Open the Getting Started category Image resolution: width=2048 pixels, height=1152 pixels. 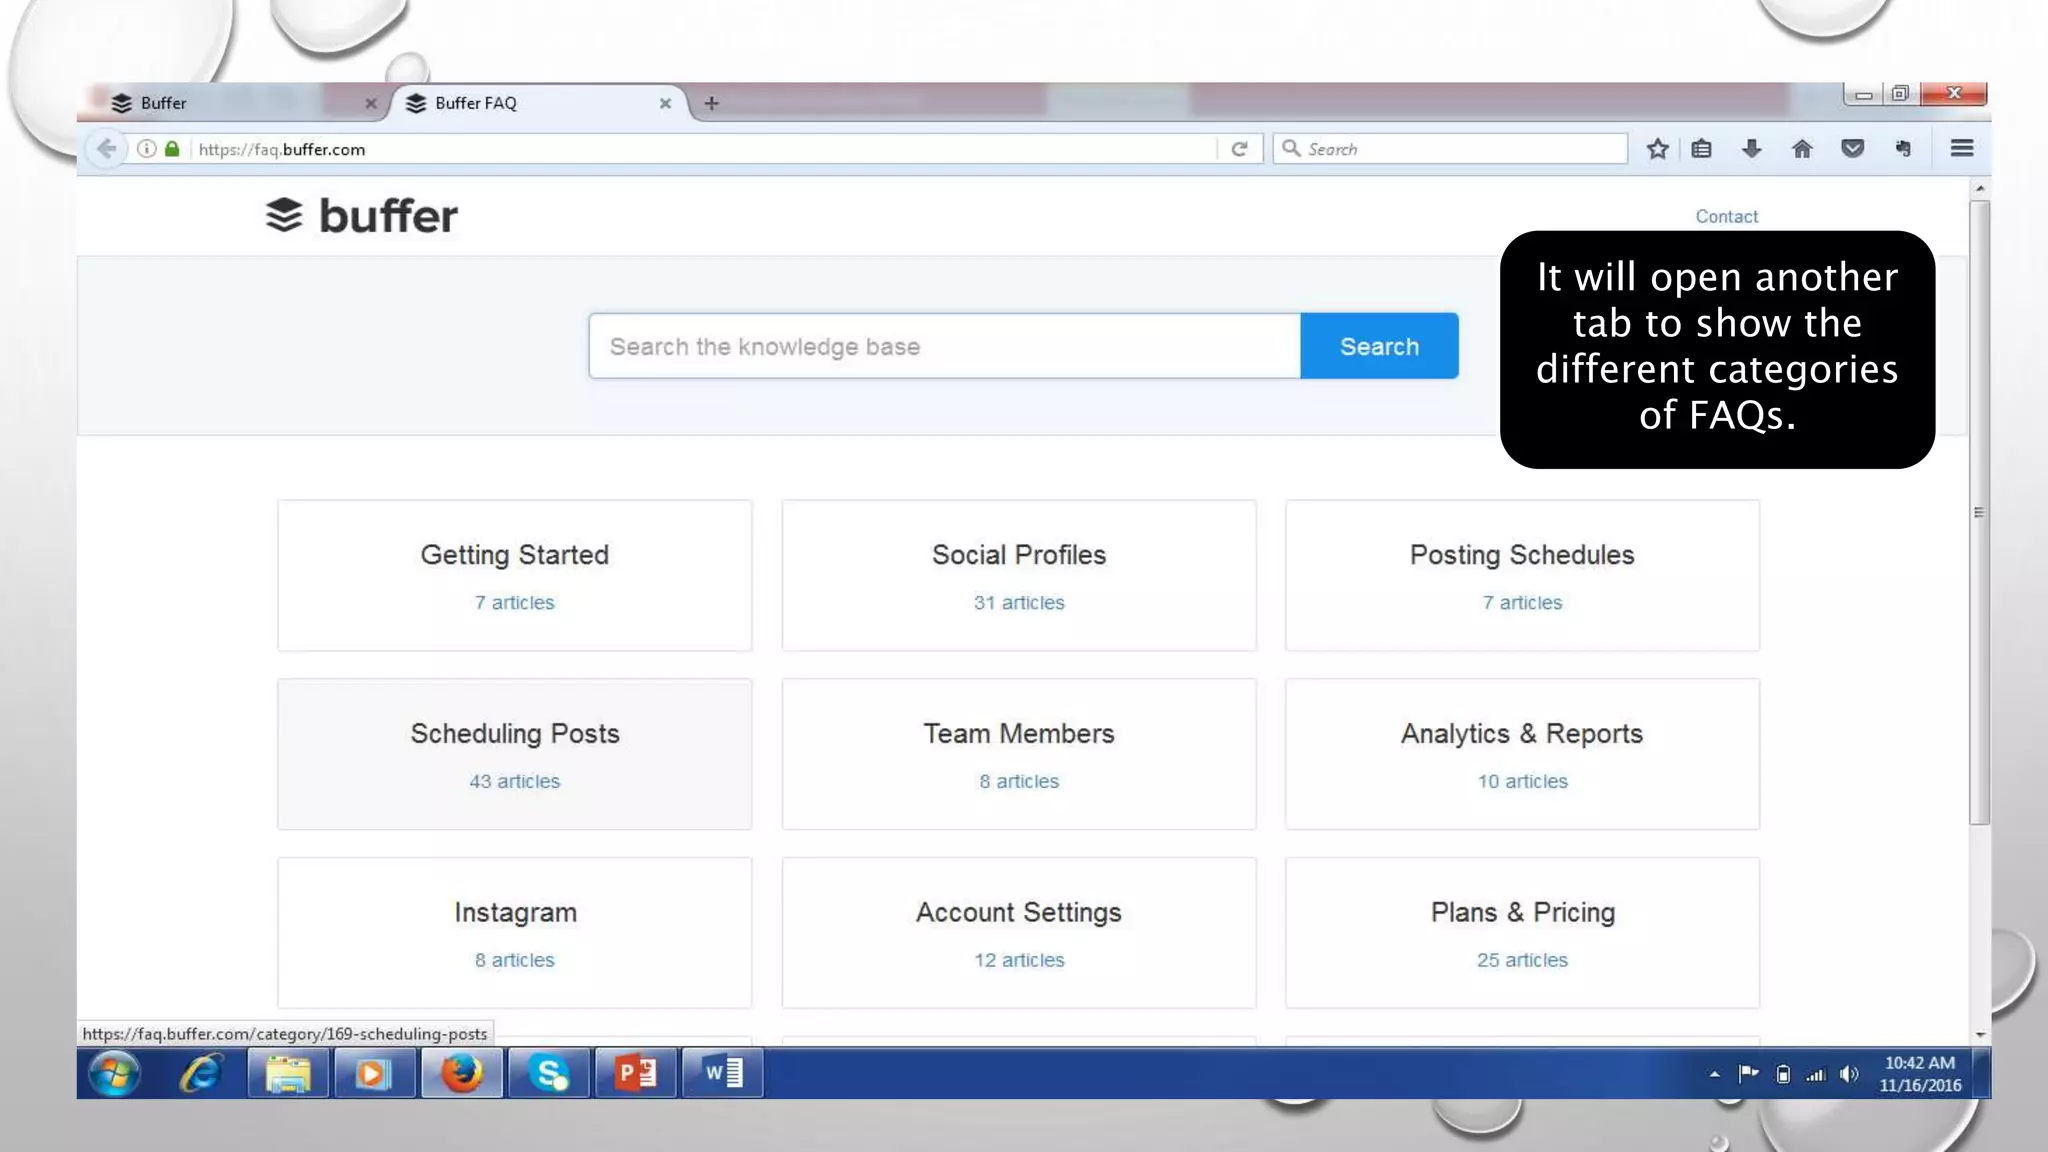[x=514, y=576]
